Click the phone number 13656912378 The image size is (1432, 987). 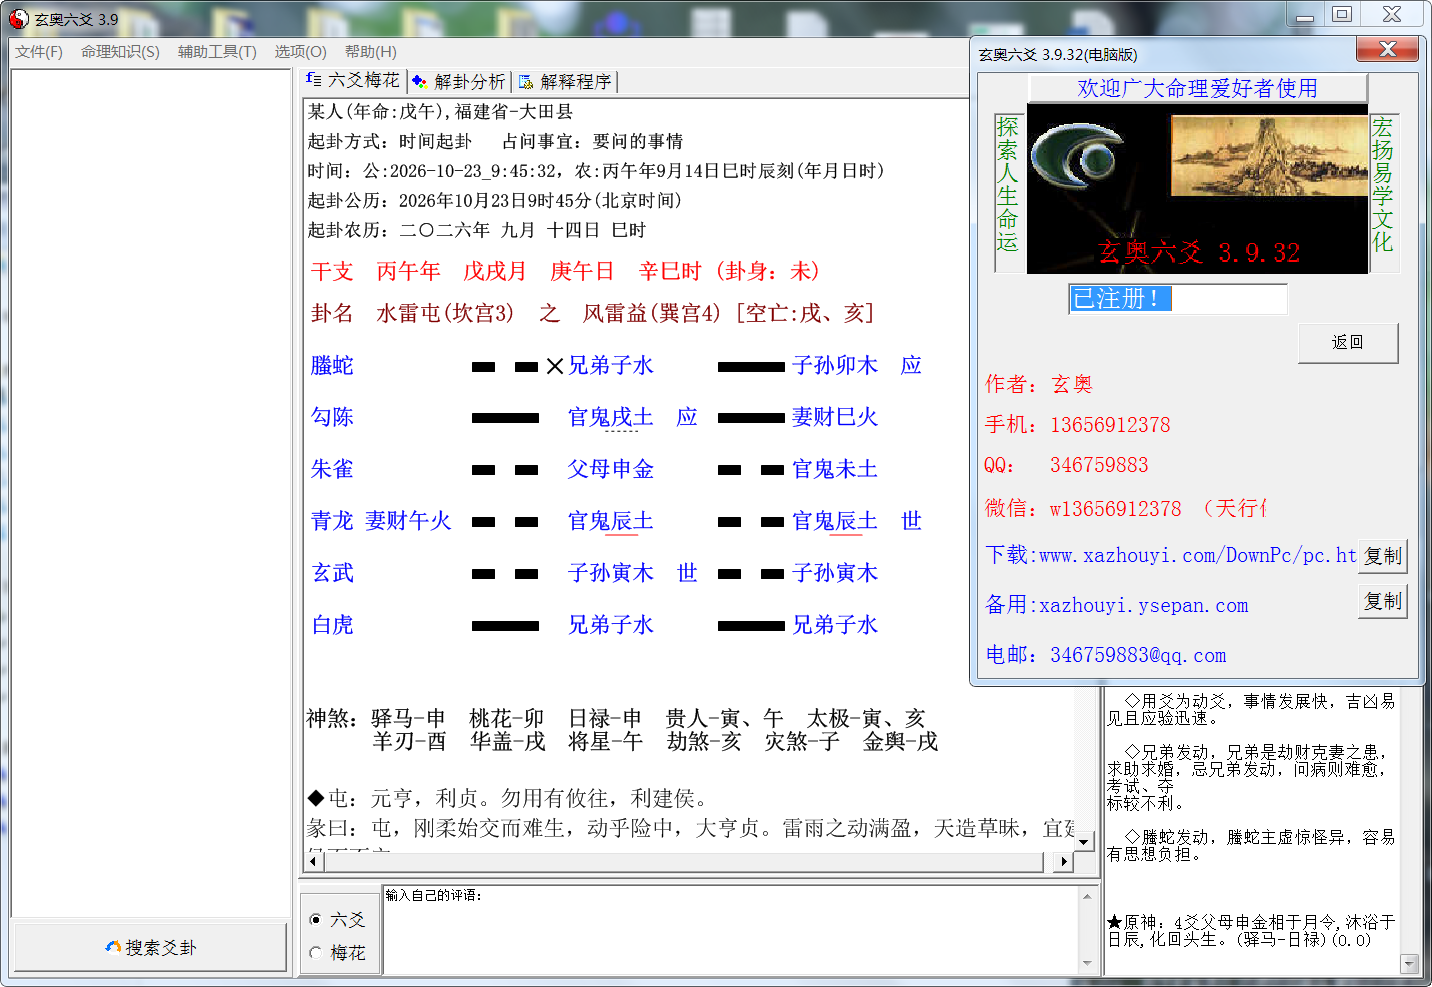[1110, 426]
